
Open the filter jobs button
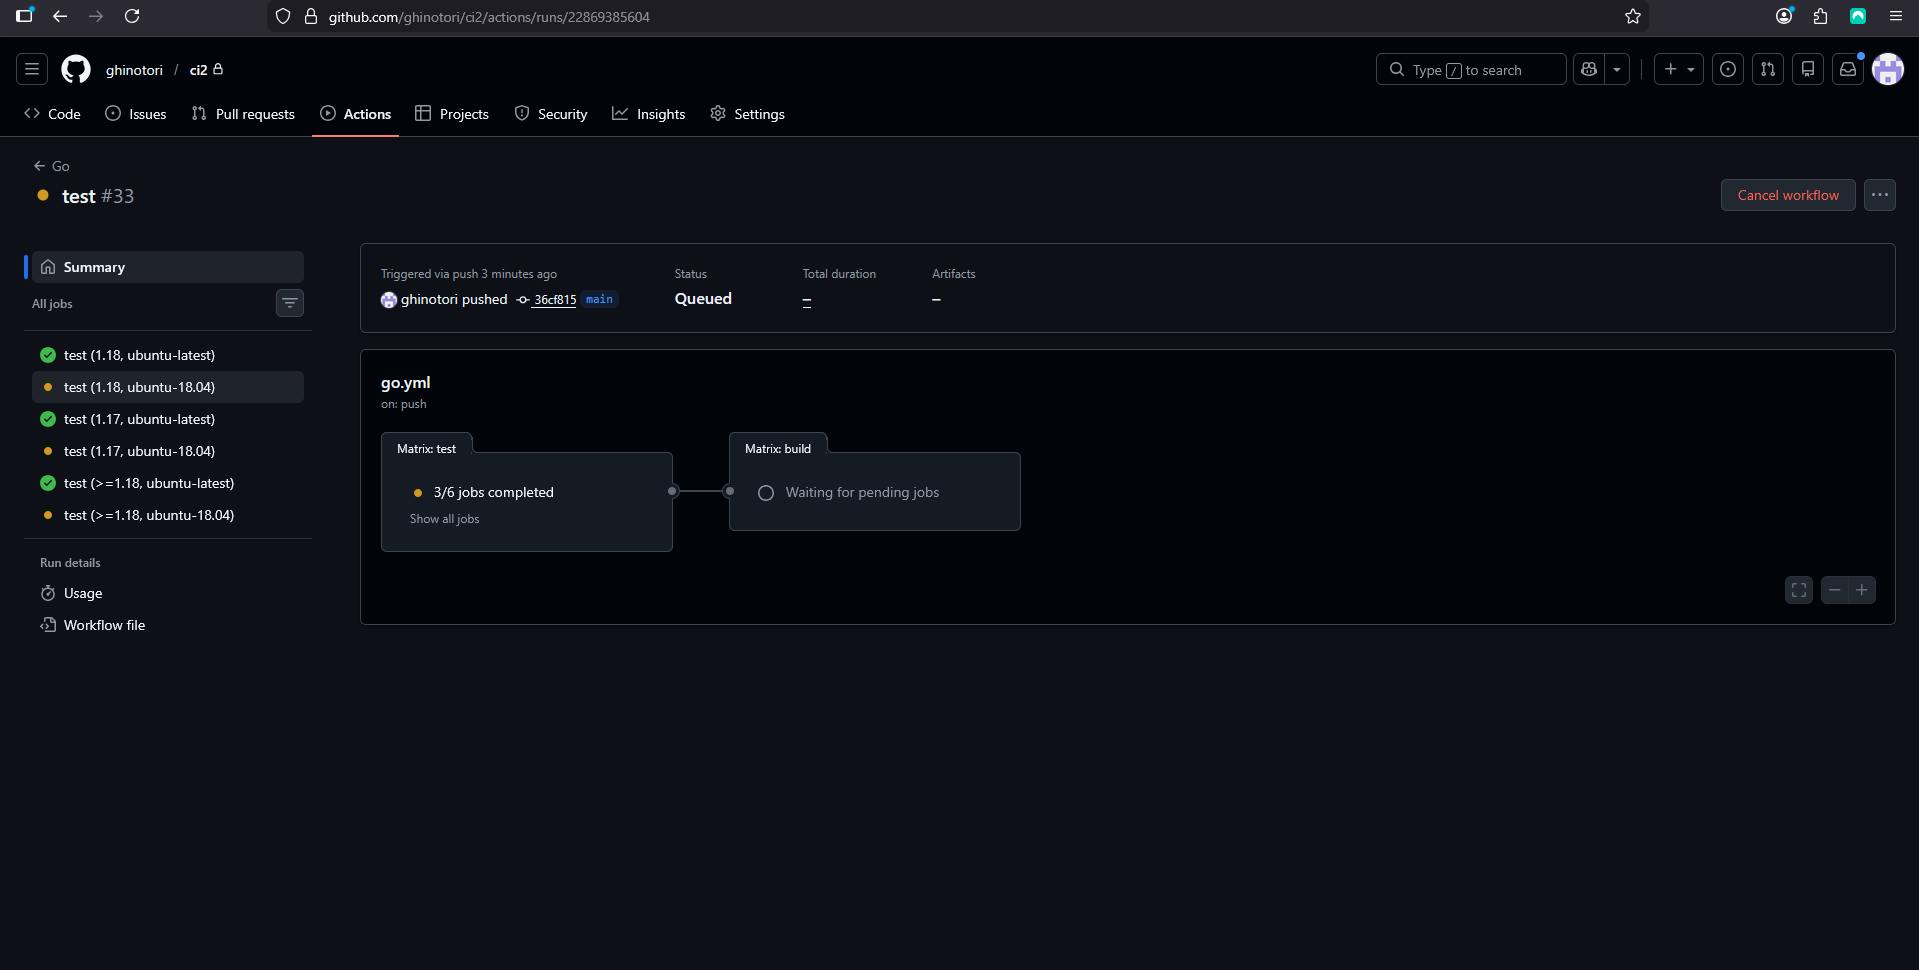[290, 303]
